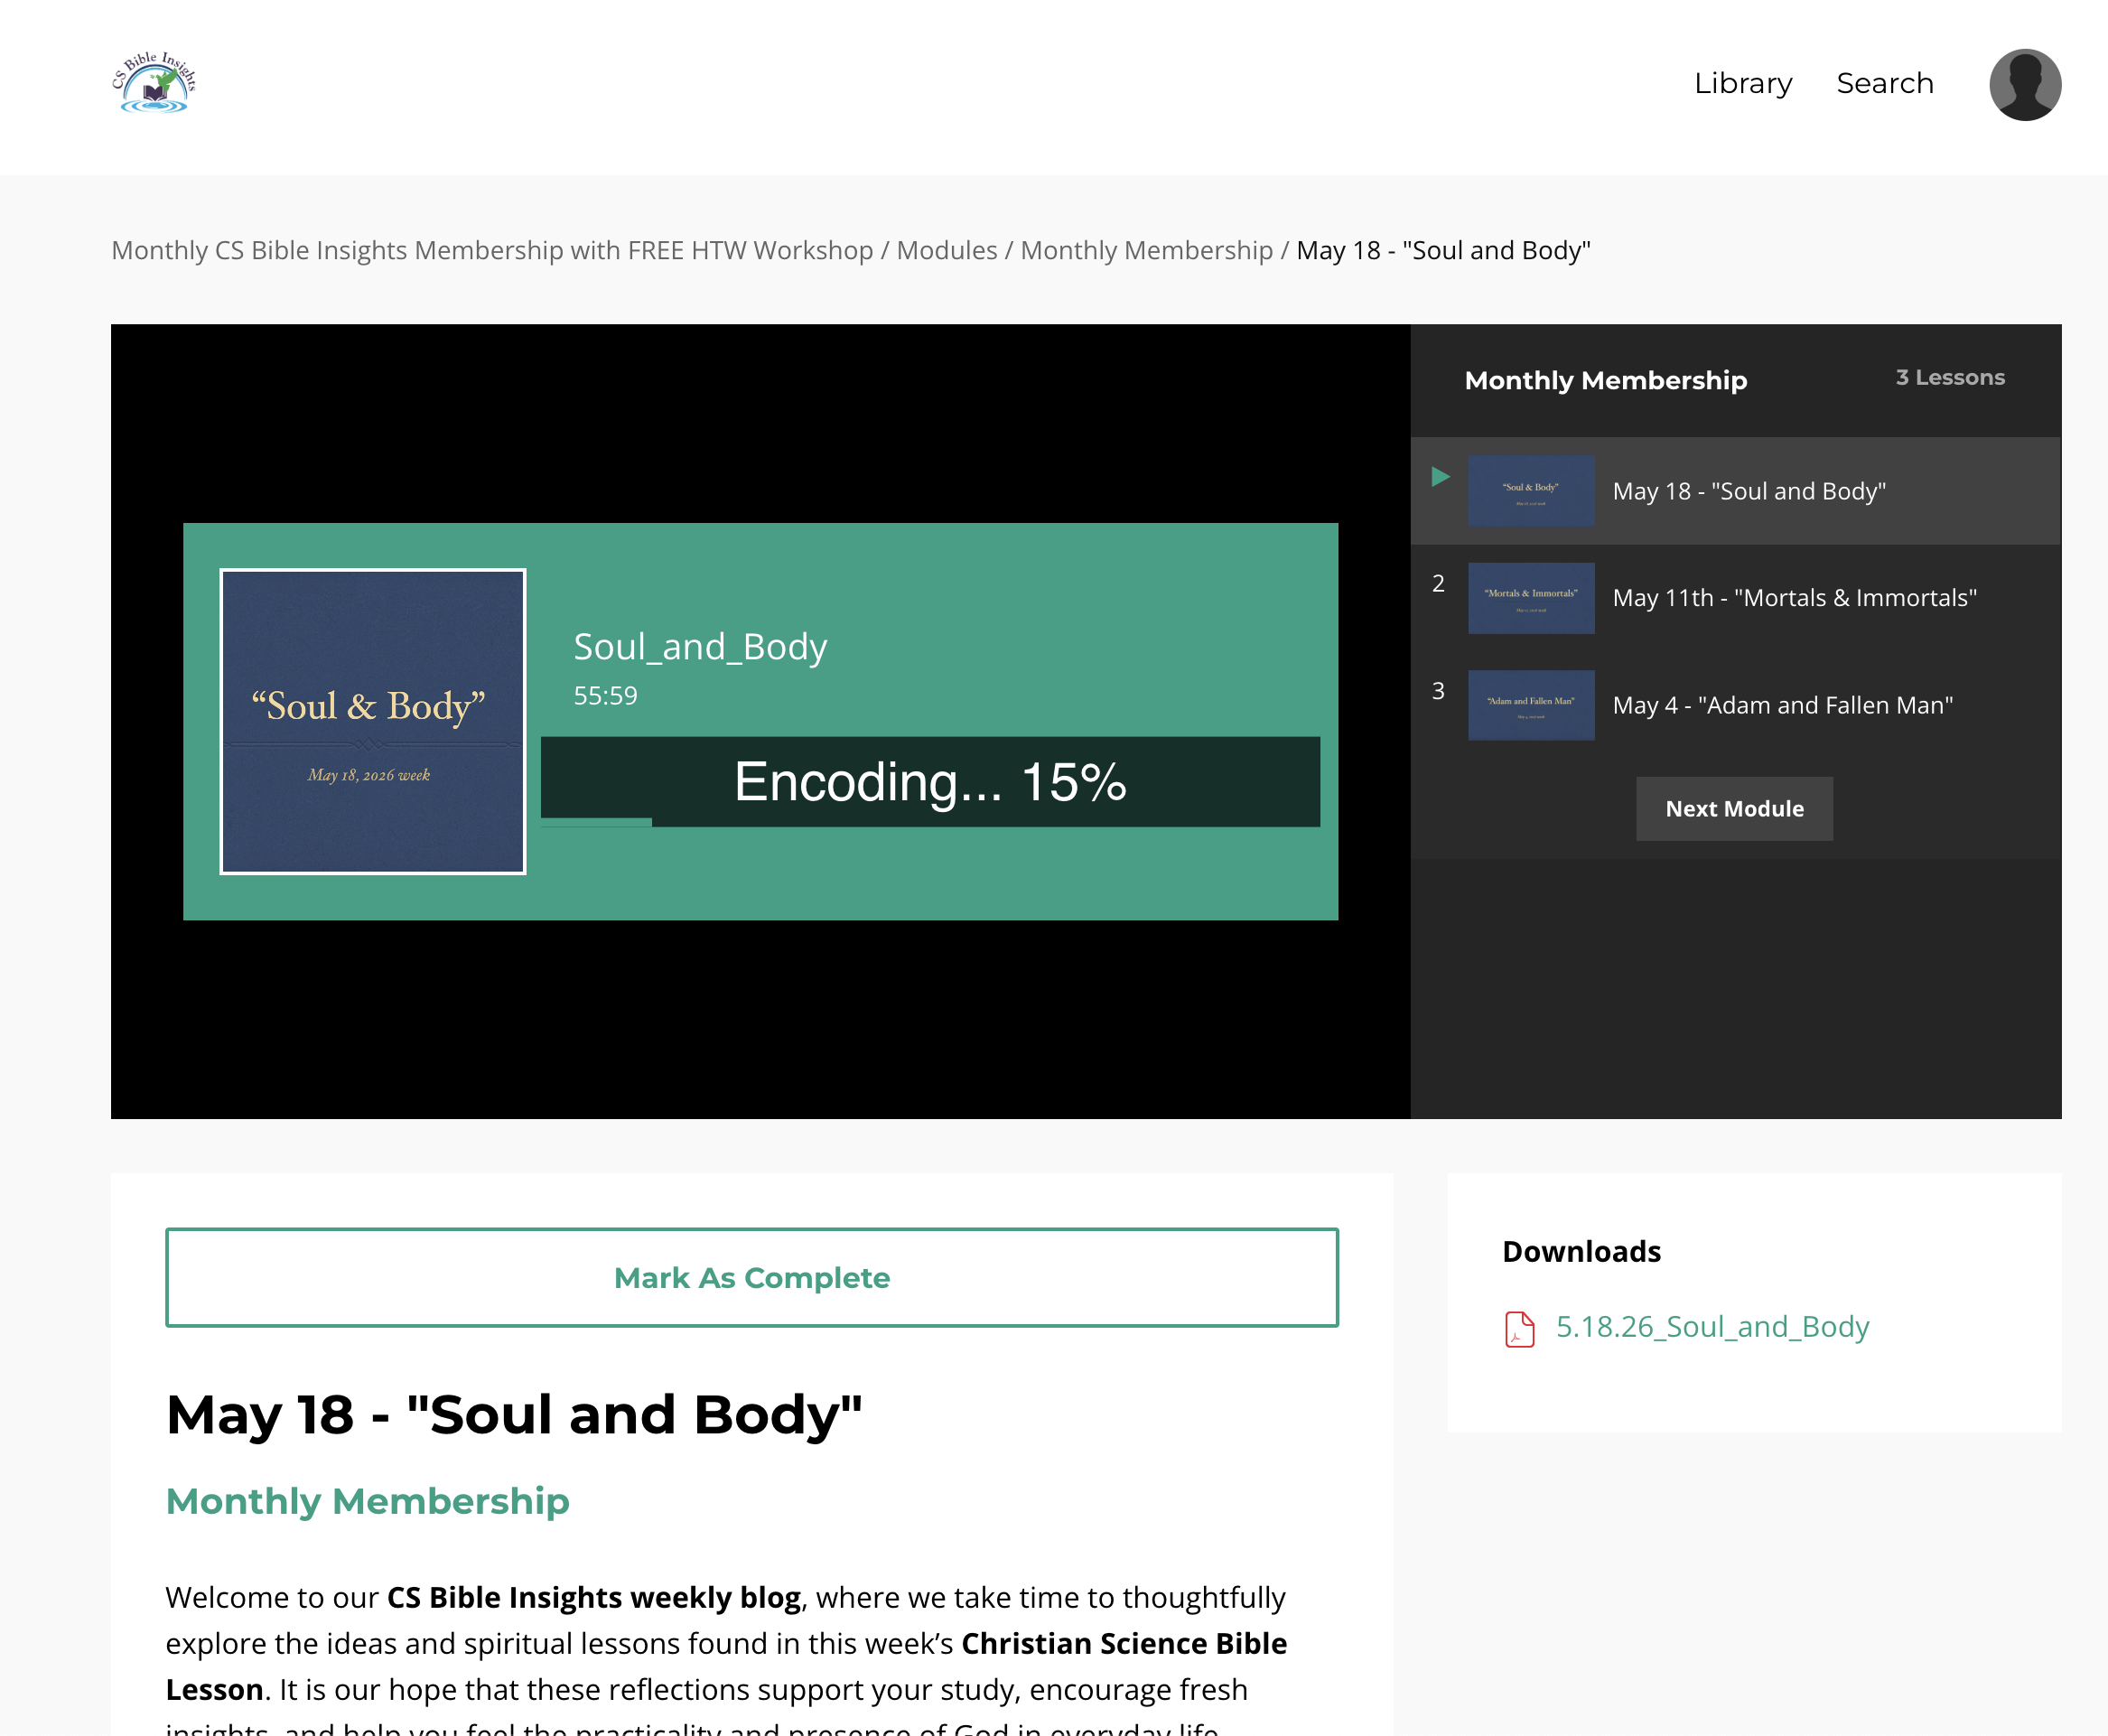
Task: Open the Library menu
Action: pyautogui.click(x=1743, y=83)
